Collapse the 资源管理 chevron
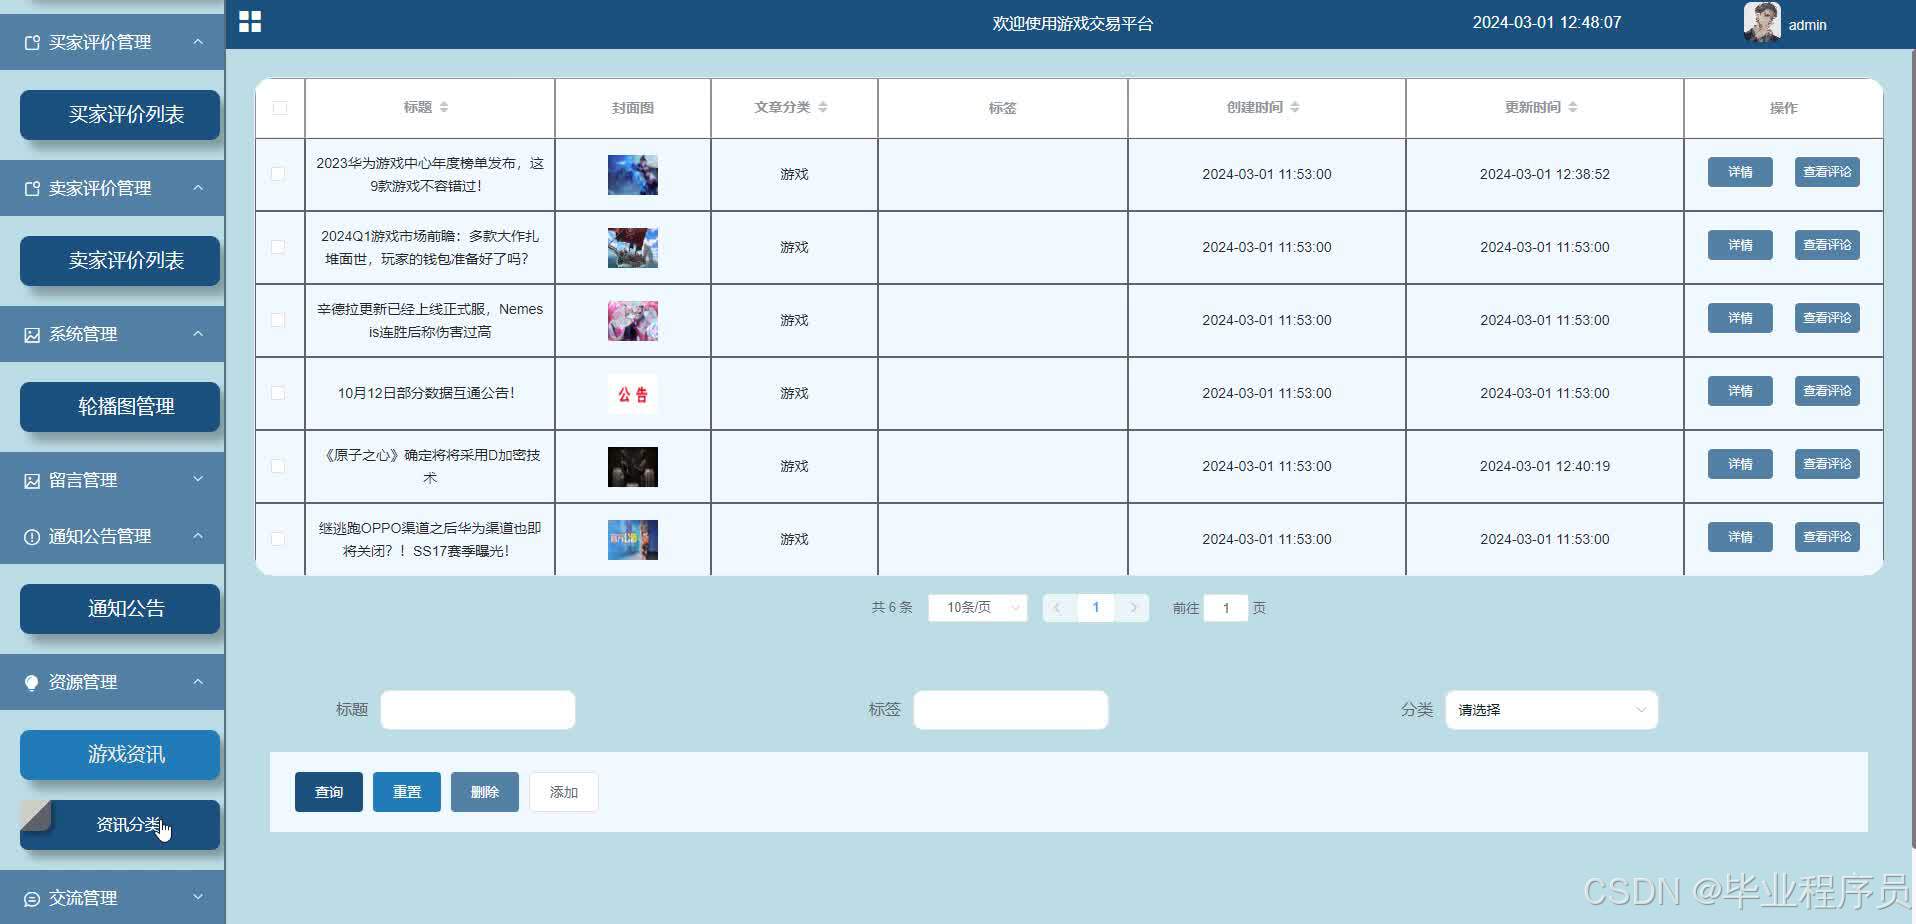Image resolution: width=1916 pixels, height=924 pixels. [198, 682]
